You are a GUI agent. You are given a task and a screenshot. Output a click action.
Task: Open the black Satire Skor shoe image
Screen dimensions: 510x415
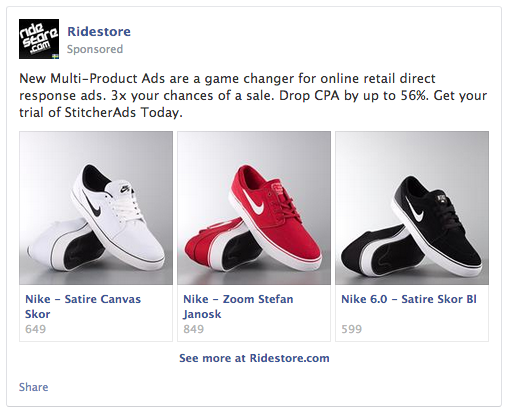coord(412,208)
